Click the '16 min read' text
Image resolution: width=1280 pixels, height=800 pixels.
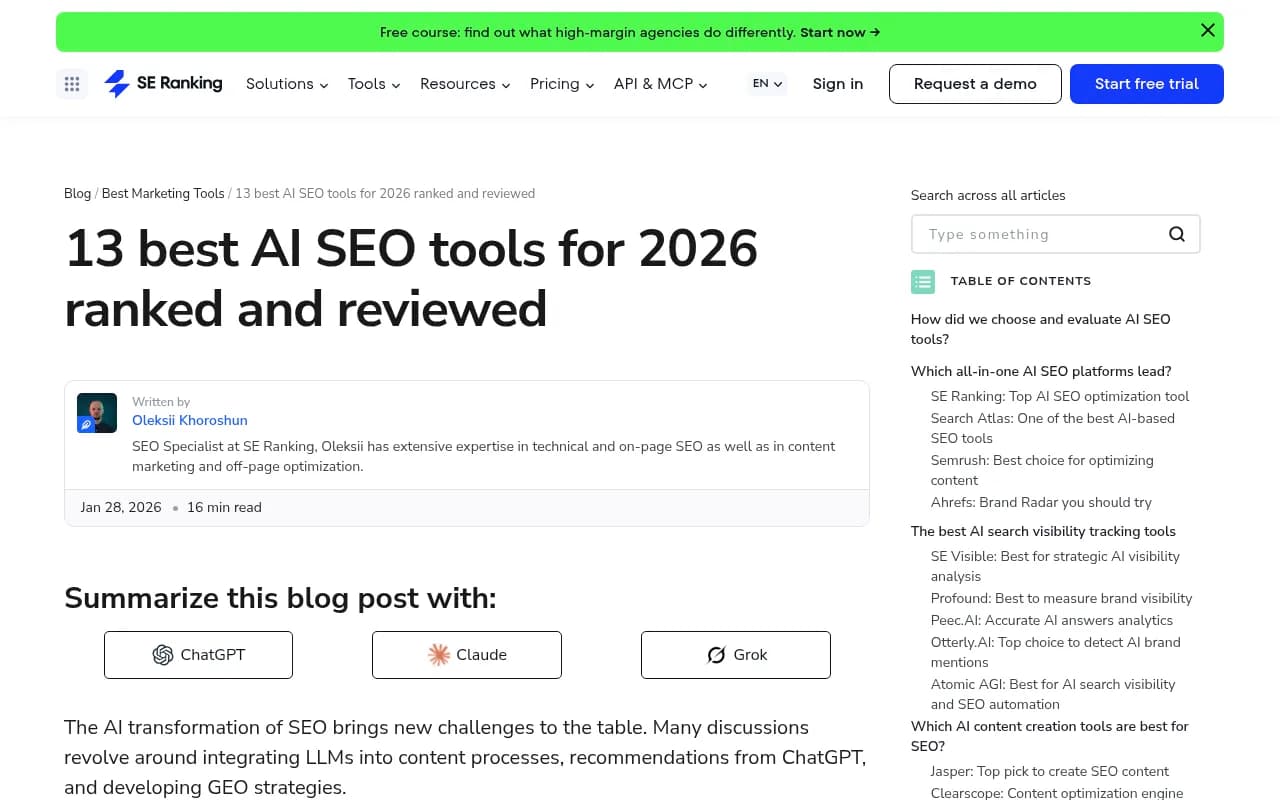(x=224, y=507)
